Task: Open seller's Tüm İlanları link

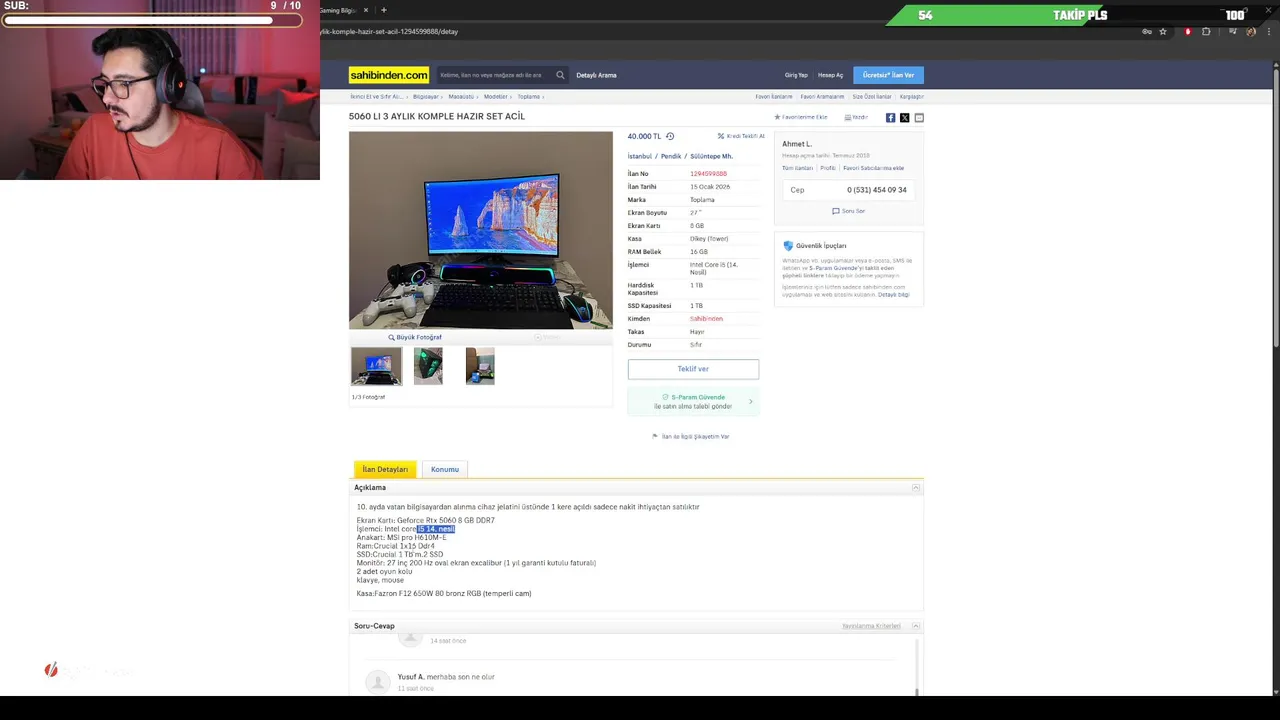Action: (797, 168)
